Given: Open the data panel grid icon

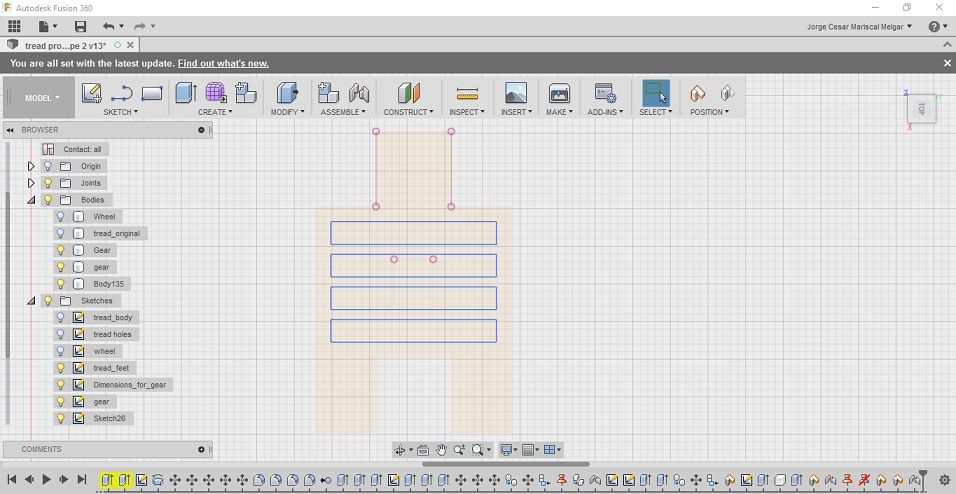Looking at the screenshot, I should (x=14, y=26).
